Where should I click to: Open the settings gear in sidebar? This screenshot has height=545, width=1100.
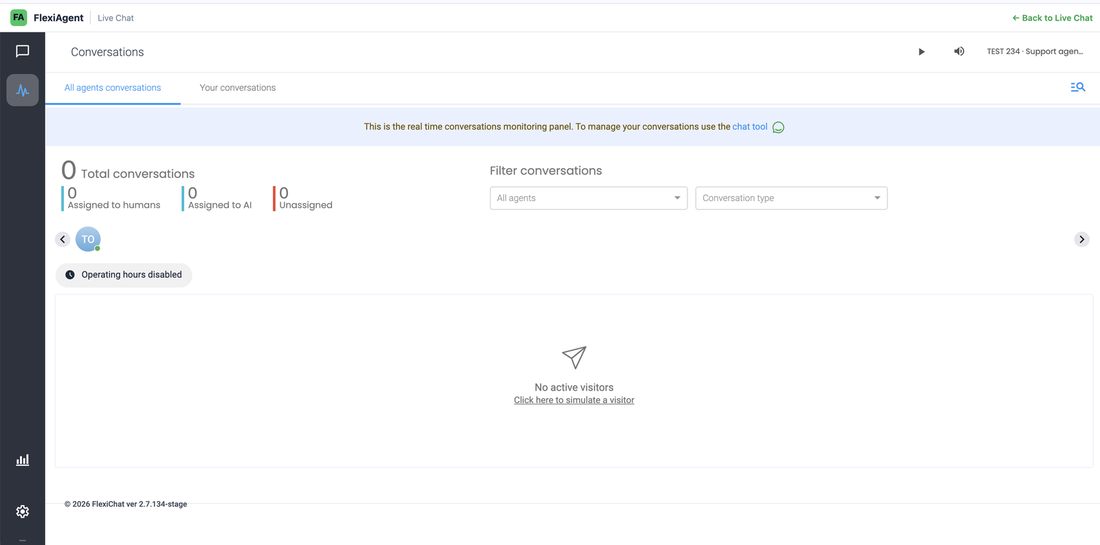[22, 512]
